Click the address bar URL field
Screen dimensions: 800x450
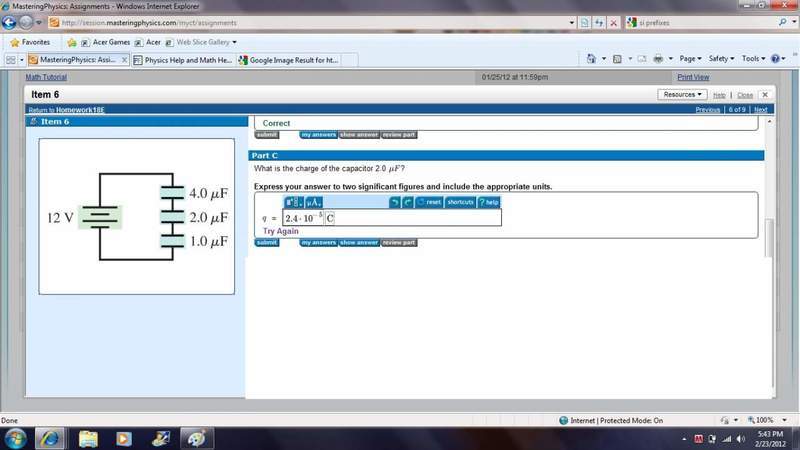pos(309,23)
